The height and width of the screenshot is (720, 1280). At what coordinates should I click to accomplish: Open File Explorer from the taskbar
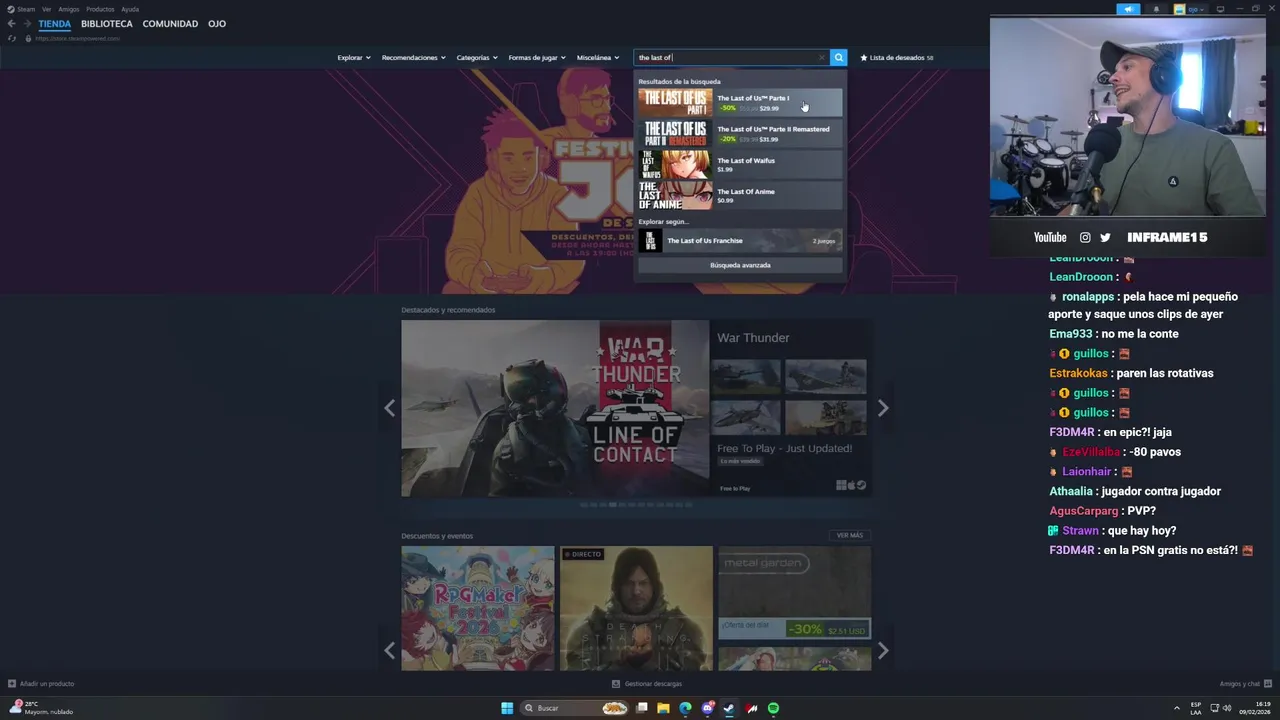pos(663,708)
